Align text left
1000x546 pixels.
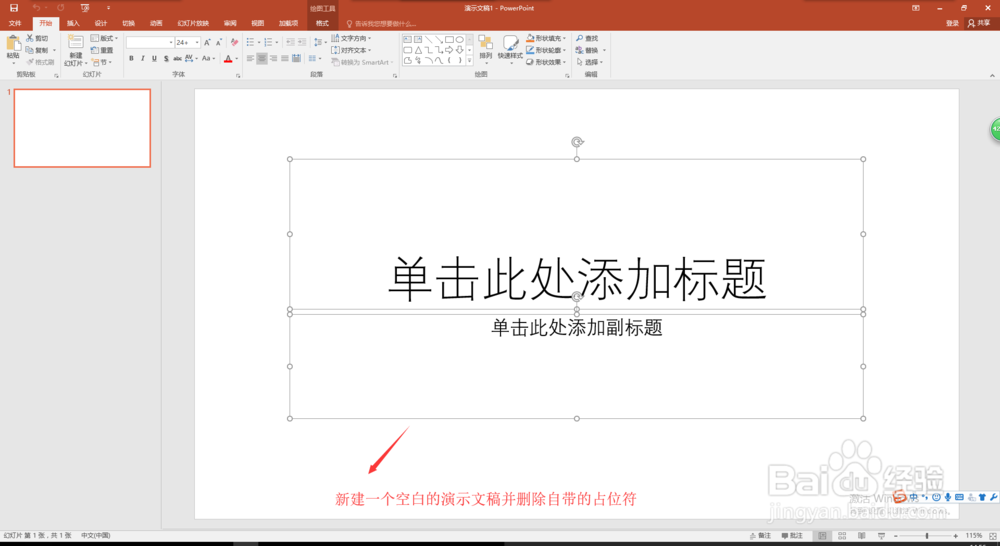tap(250, 59)
